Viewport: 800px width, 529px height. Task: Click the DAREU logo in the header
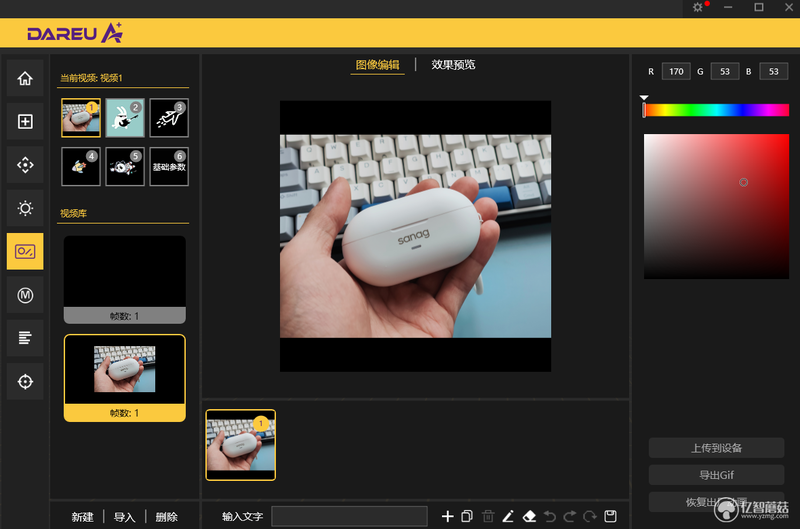coord(75,33)
